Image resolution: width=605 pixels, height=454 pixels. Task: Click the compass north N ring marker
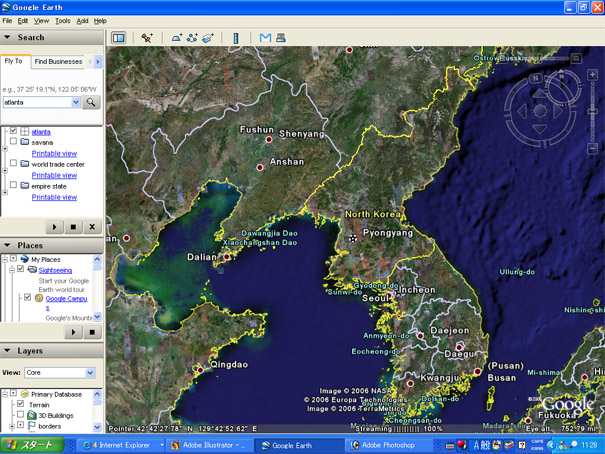click(x=535, y=78)
